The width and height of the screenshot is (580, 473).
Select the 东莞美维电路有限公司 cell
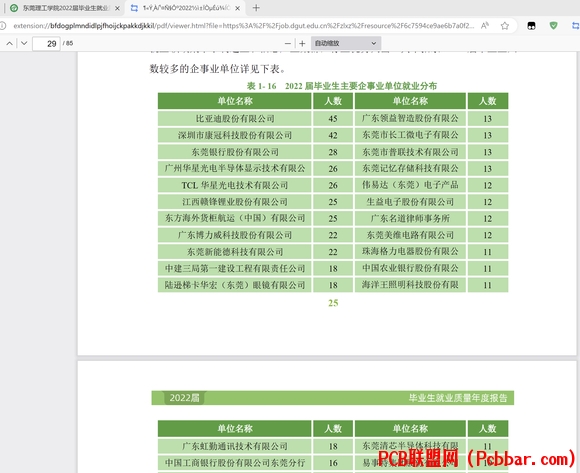click(410, 235)
